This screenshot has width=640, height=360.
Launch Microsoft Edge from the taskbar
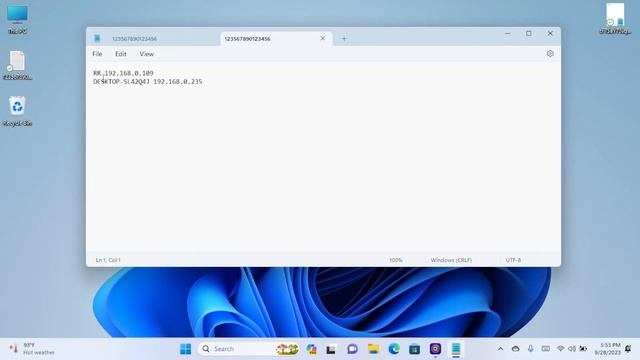tap(394, 349)
